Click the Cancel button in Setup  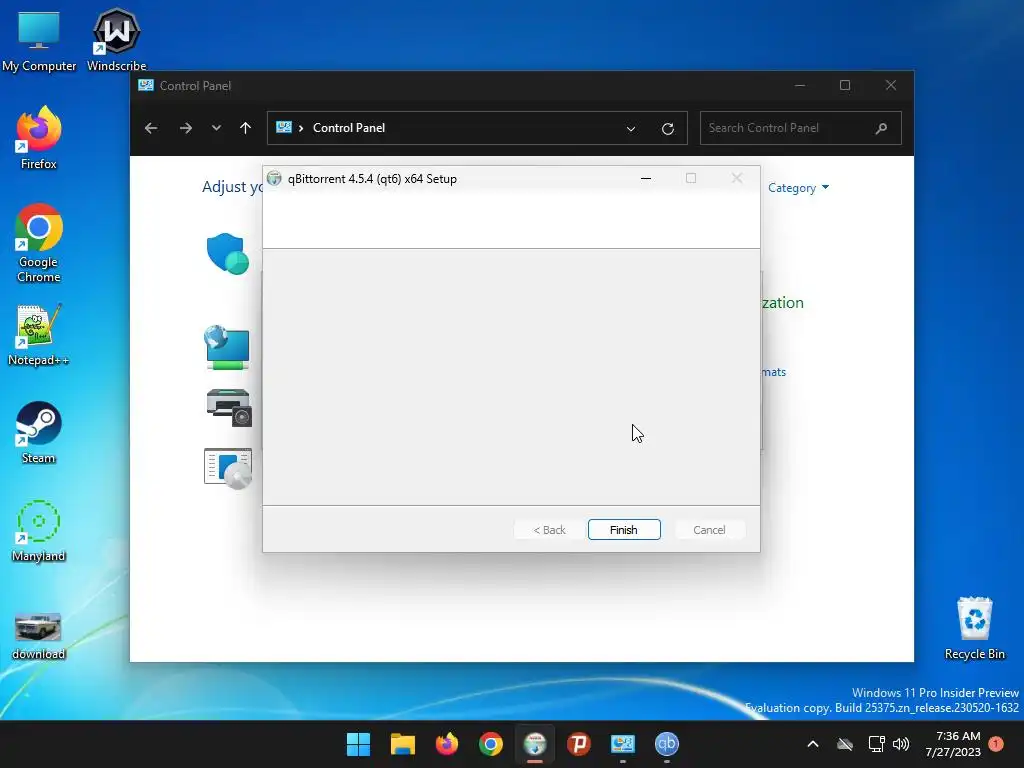point(709,530)
